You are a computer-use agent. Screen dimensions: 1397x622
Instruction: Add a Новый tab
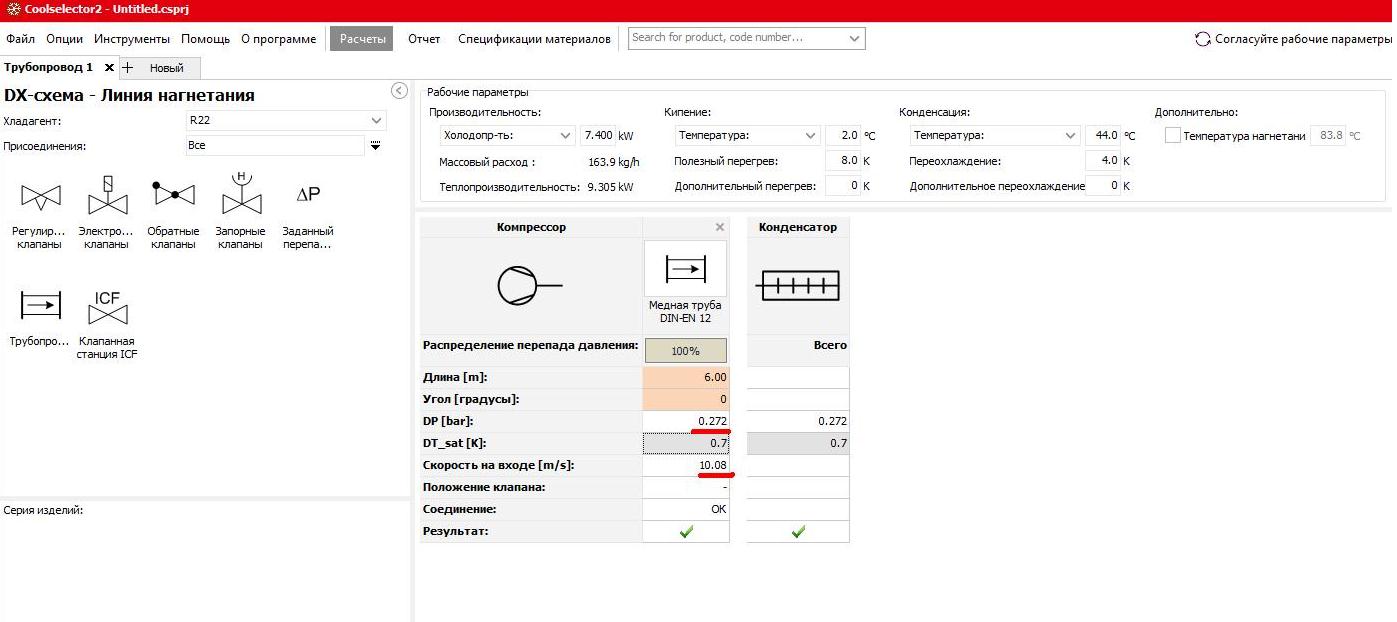(160, 68)
